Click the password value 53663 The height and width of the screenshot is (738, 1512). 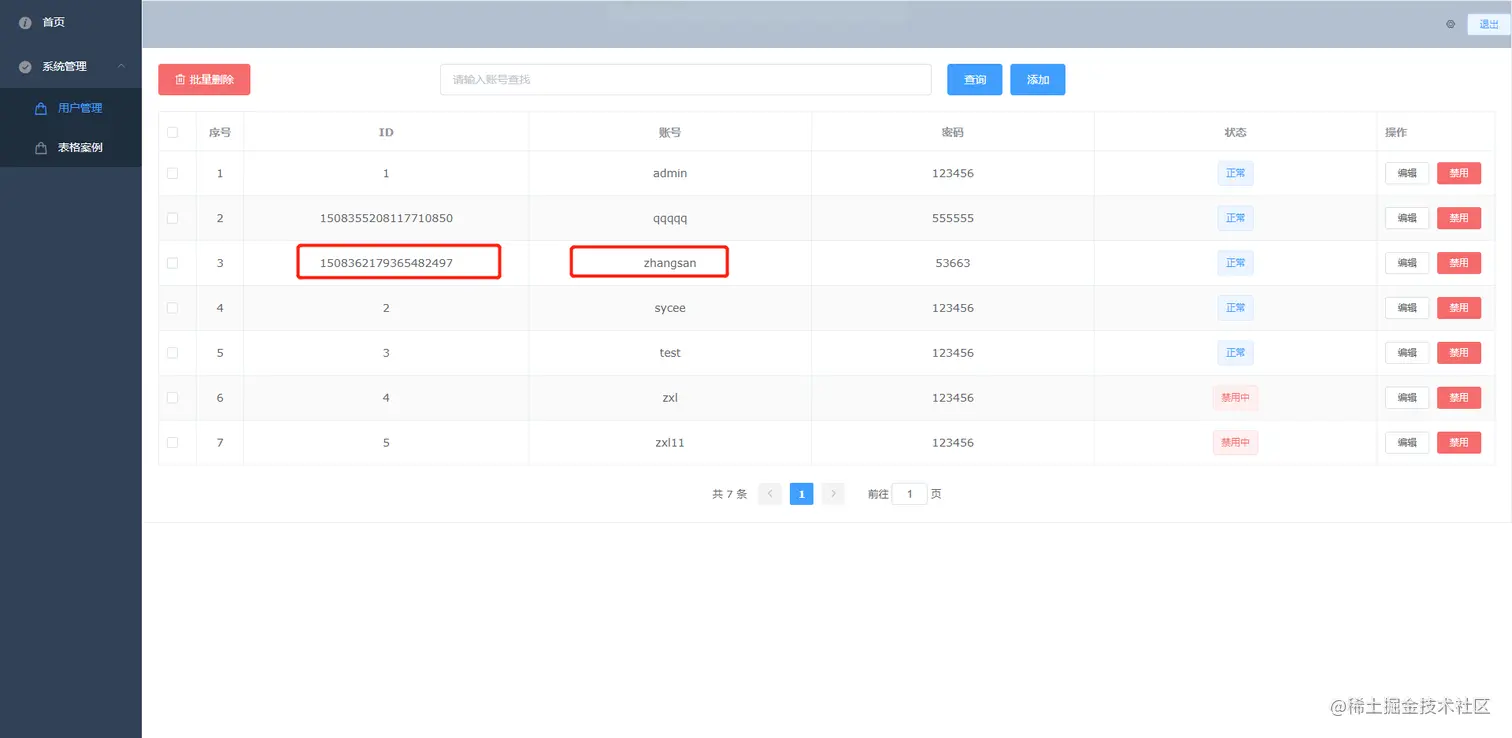coord(953,263)
